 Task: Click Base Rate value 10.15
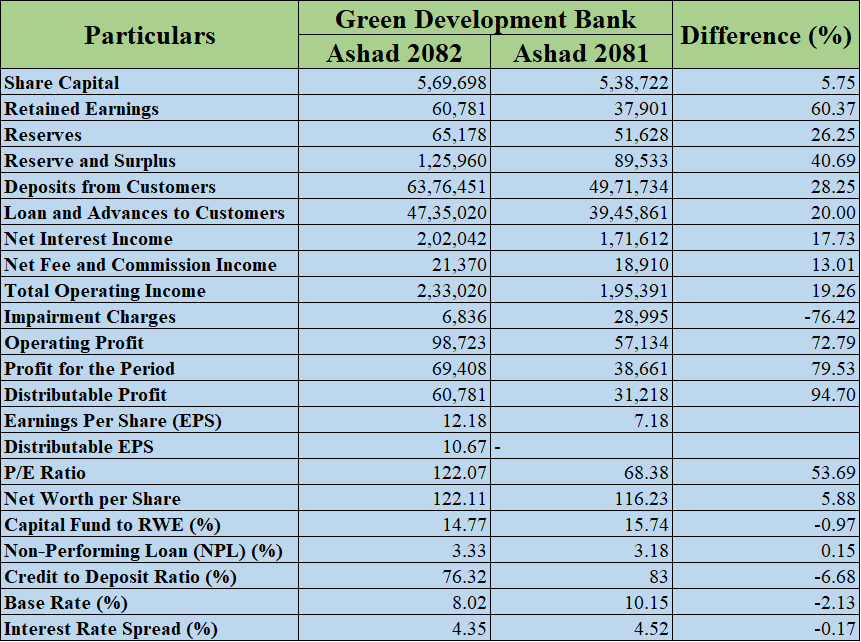647,603
